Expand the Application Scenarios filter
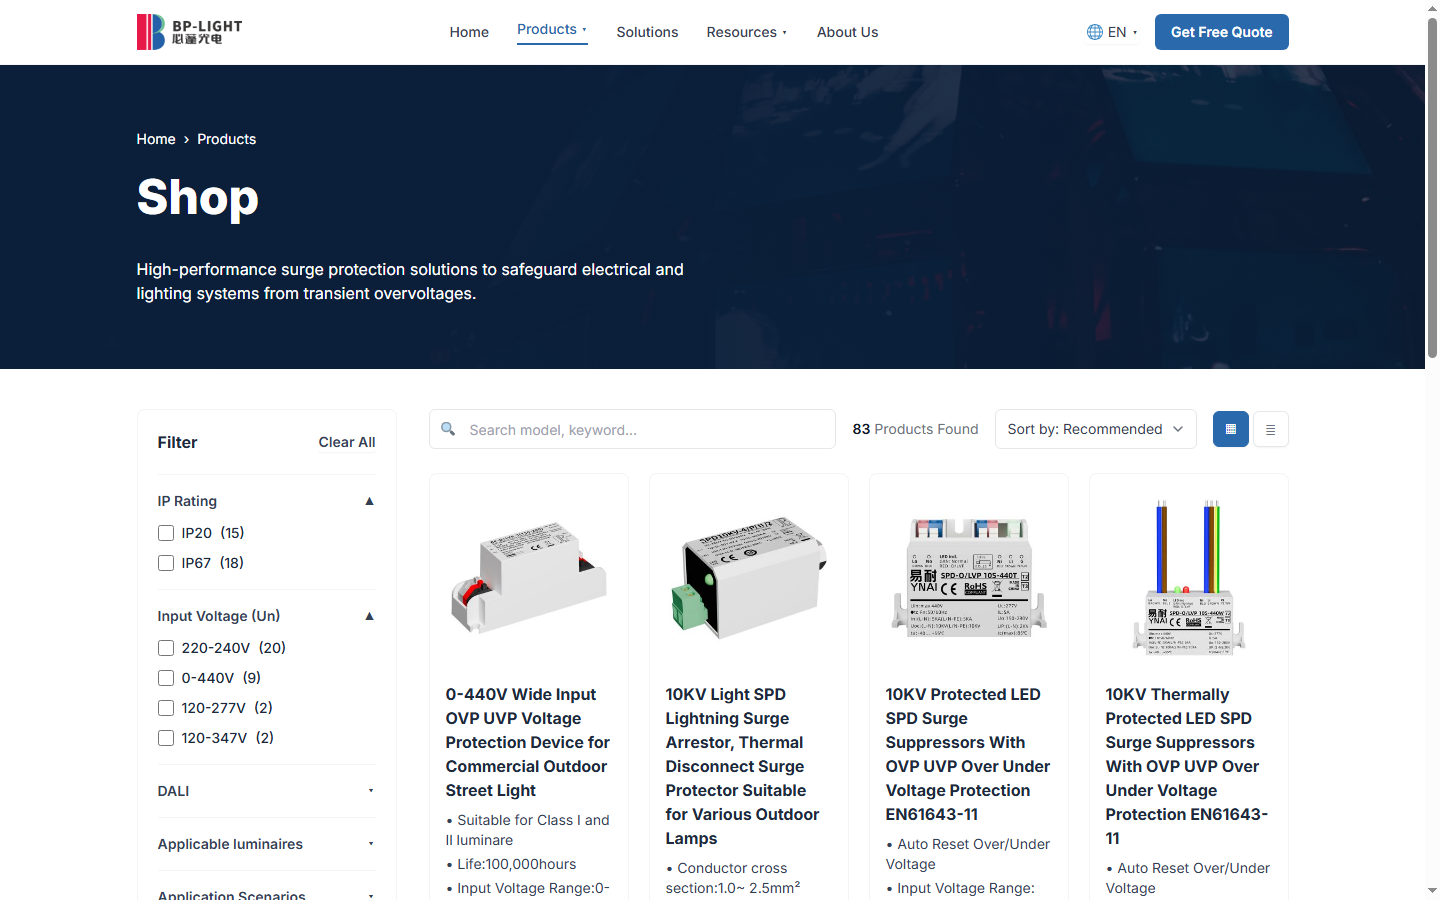 tap(266, 893)
